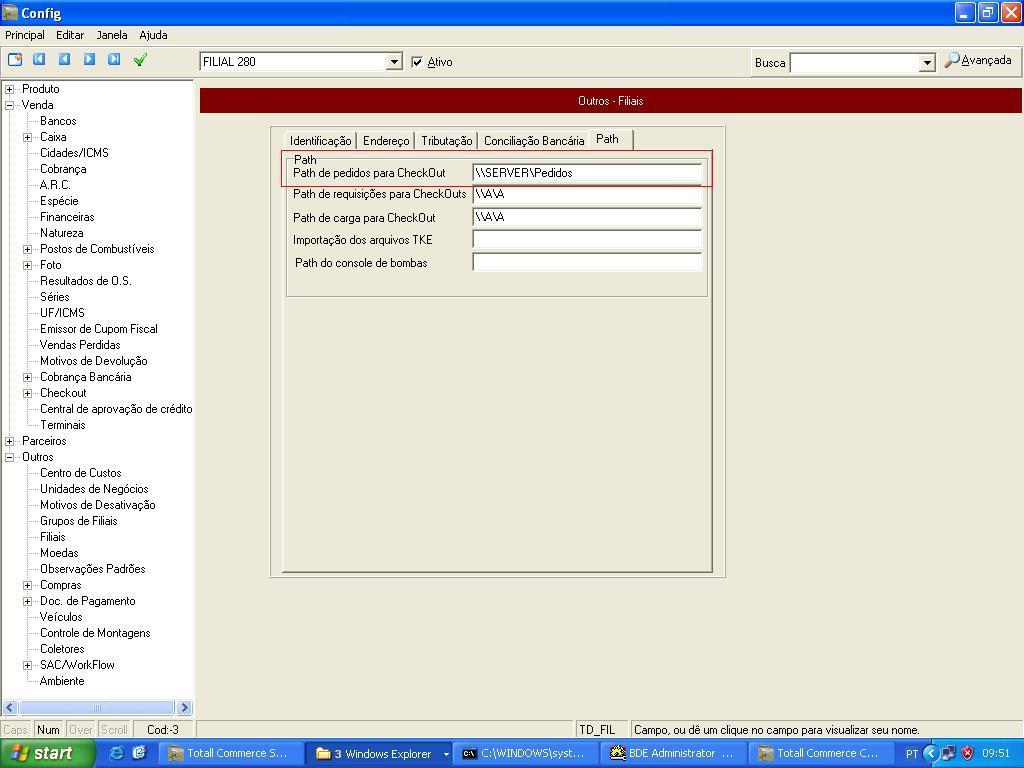Click the Avançada magnifier search button
1024x768 pixels.
(x=978, y=61)
